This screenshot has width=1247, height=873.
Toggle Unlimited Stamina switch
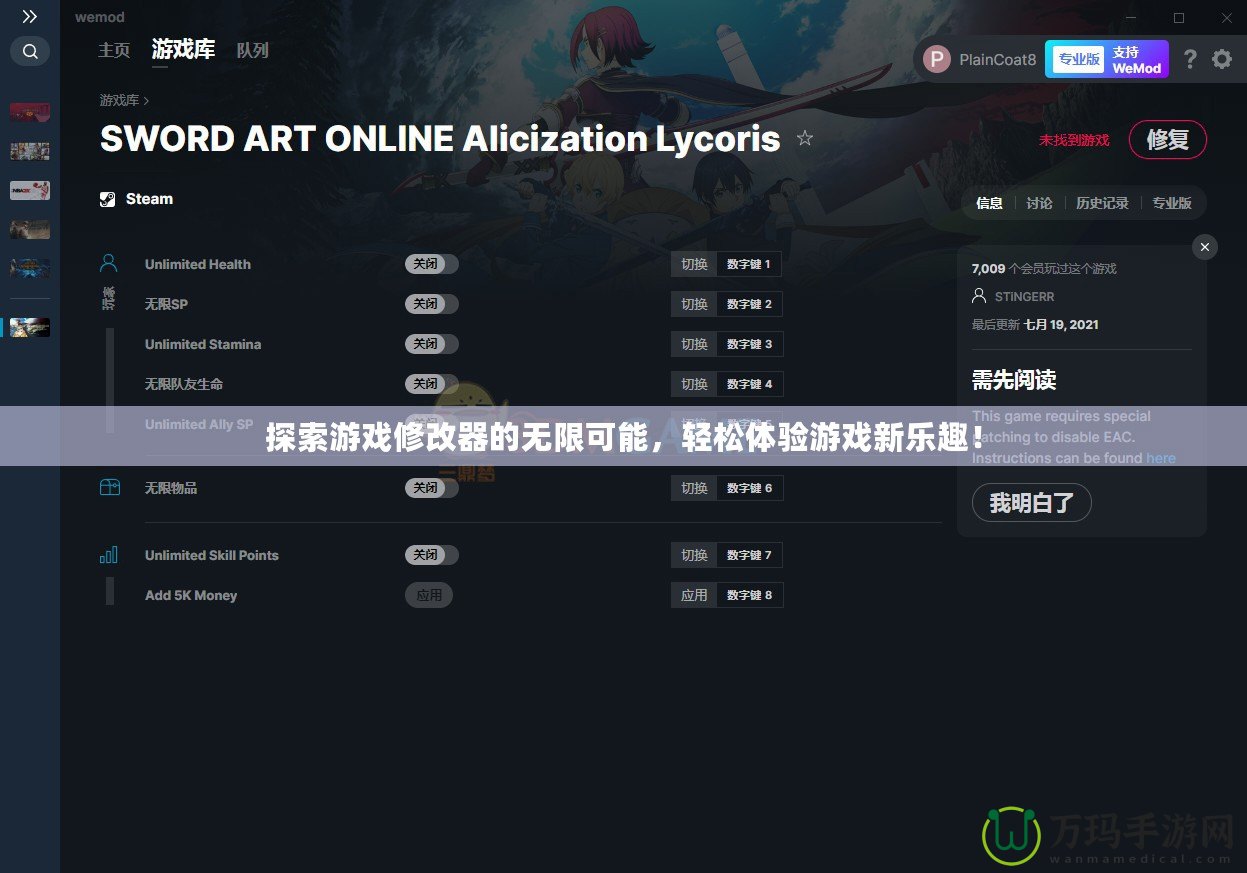point(432,344)
